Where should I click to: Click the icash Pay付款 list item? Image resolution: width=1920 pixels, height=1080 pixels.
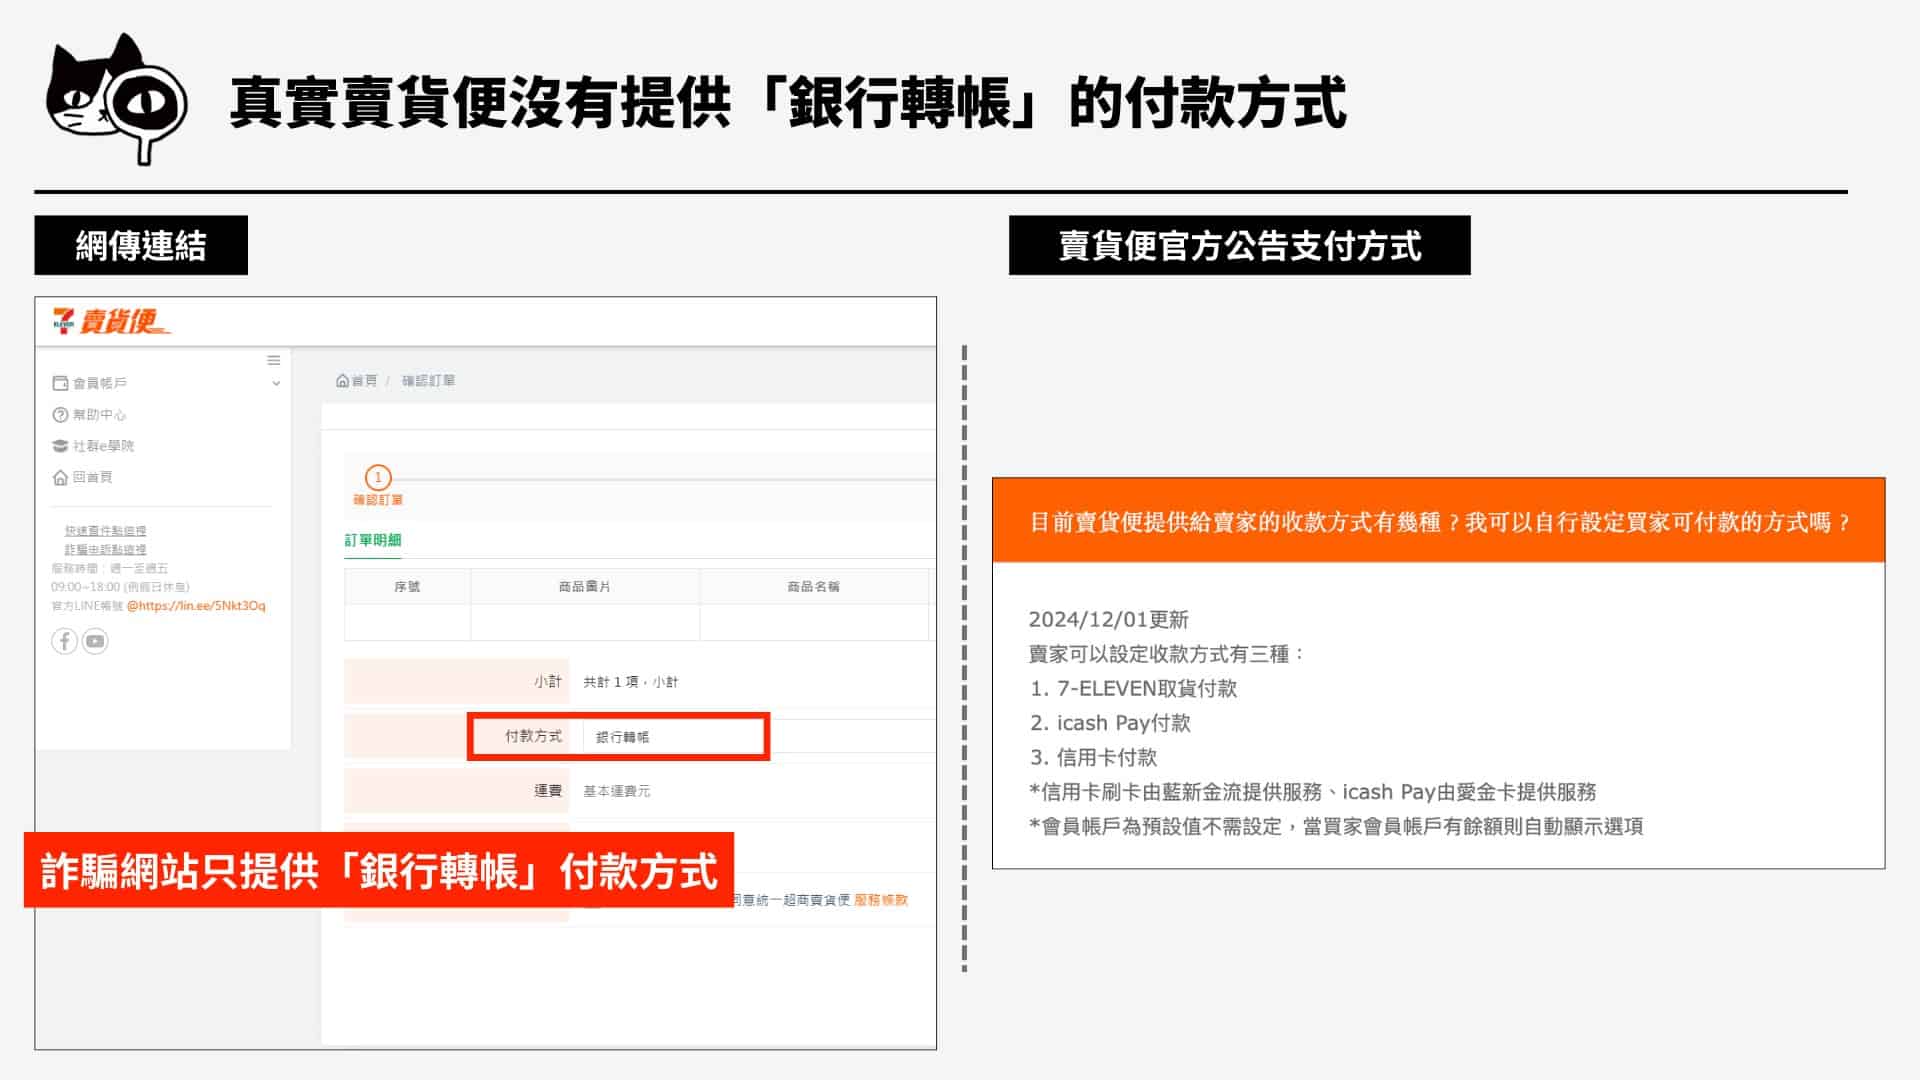(1110, 723)
